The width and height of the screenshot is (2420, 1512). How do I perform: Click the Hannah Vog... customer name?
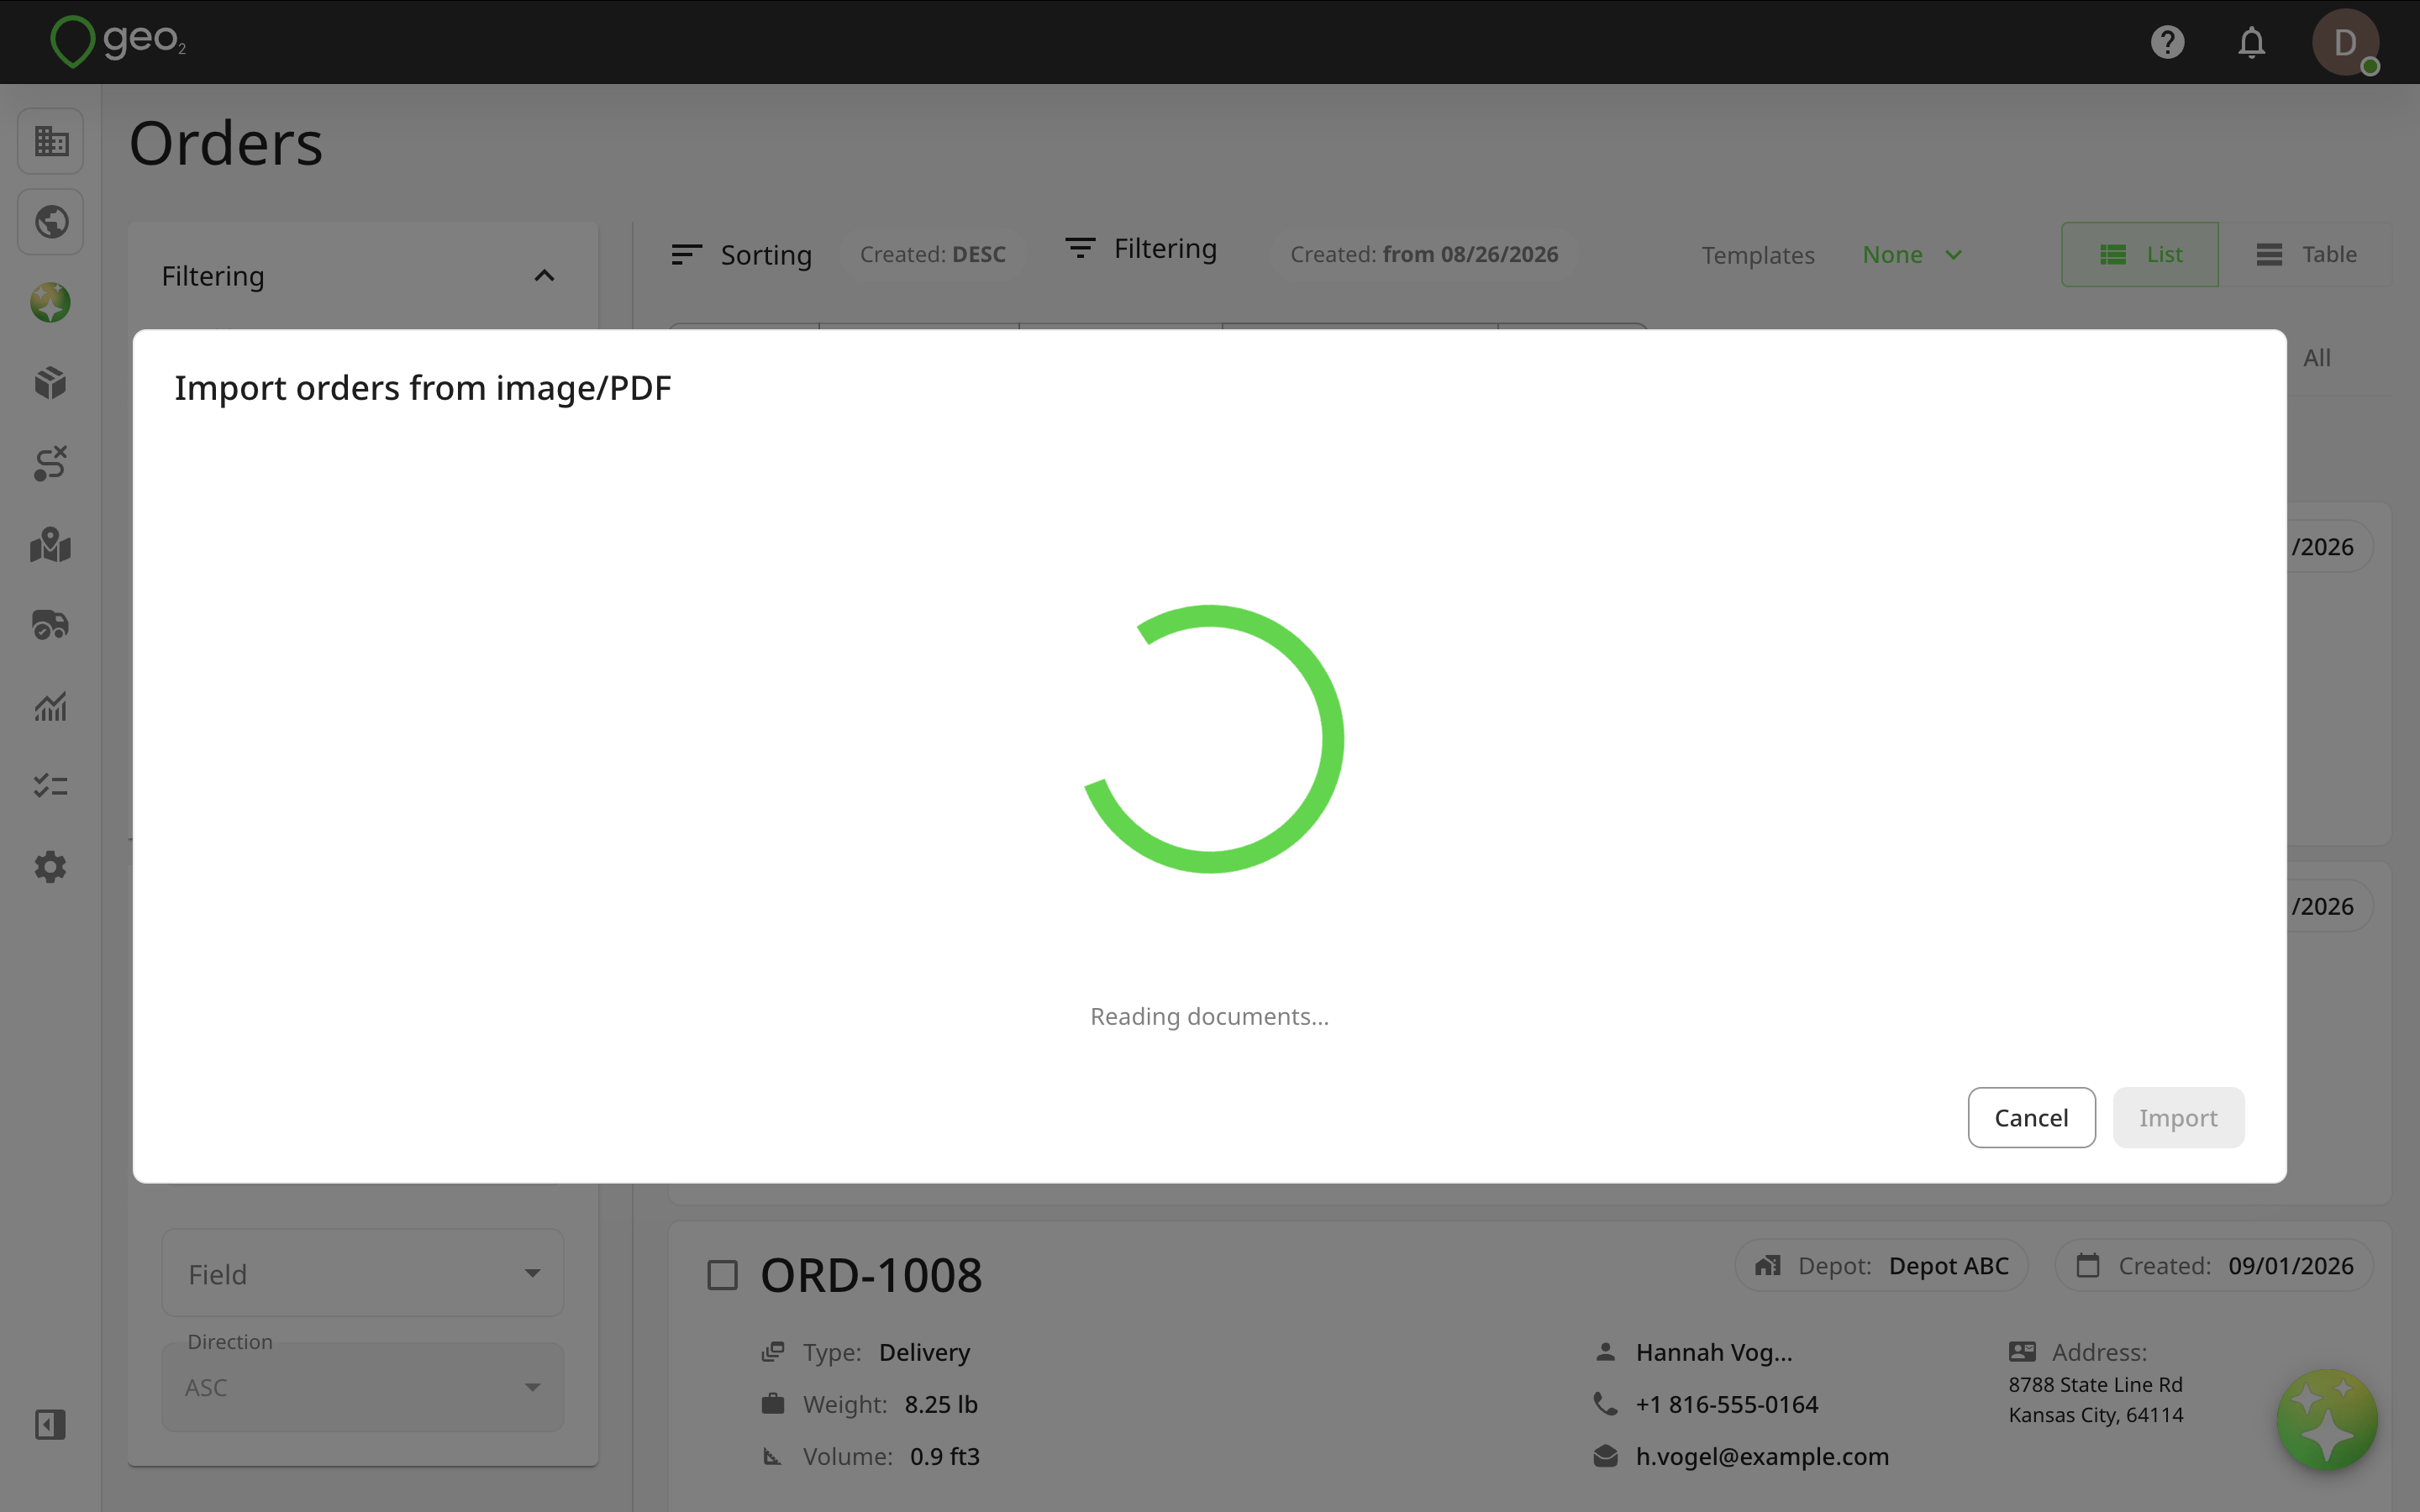(x=1714, y=1352)
